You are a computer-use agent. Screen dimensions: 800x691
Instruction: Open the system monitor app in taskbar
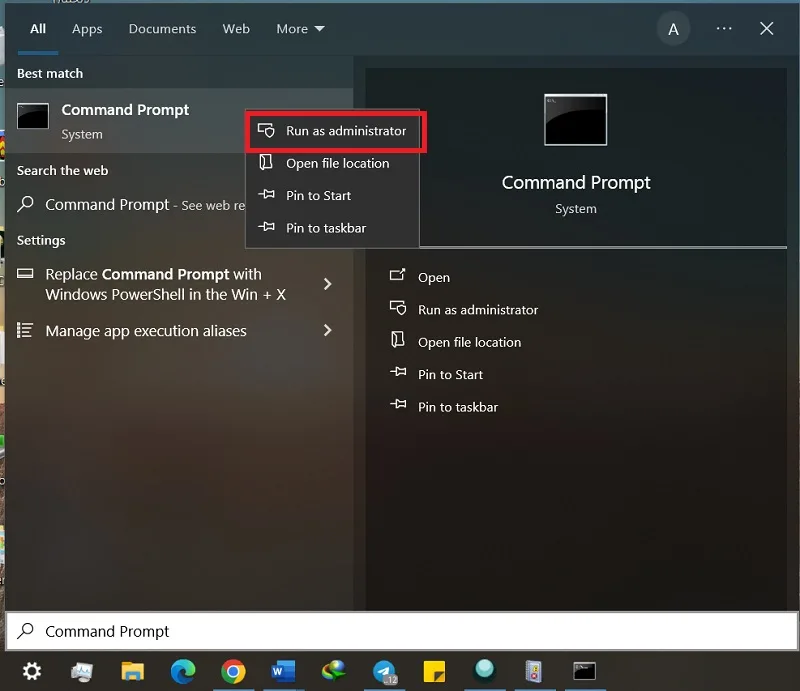point(82,672)
